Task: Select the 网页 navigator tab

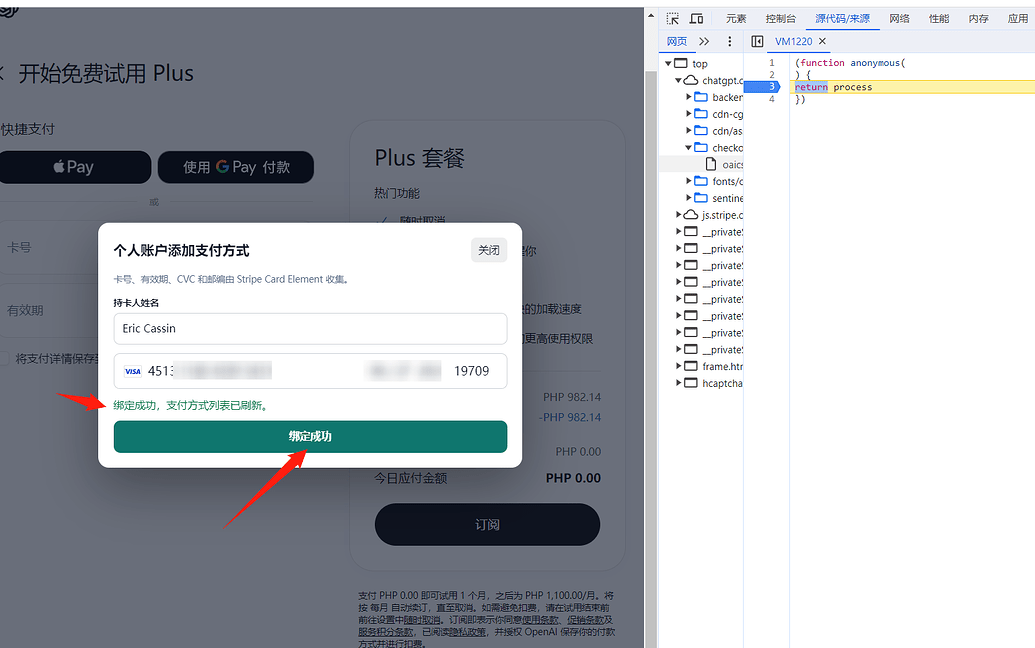Action: point(677,42)
